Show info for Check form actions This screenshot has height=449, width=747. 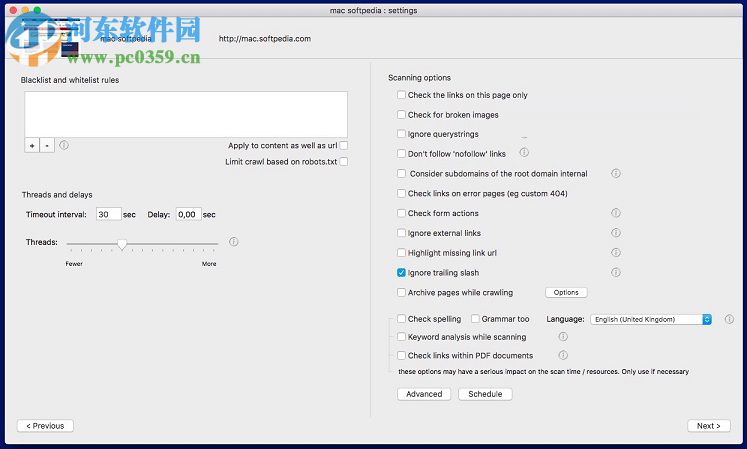click(616, 213)
